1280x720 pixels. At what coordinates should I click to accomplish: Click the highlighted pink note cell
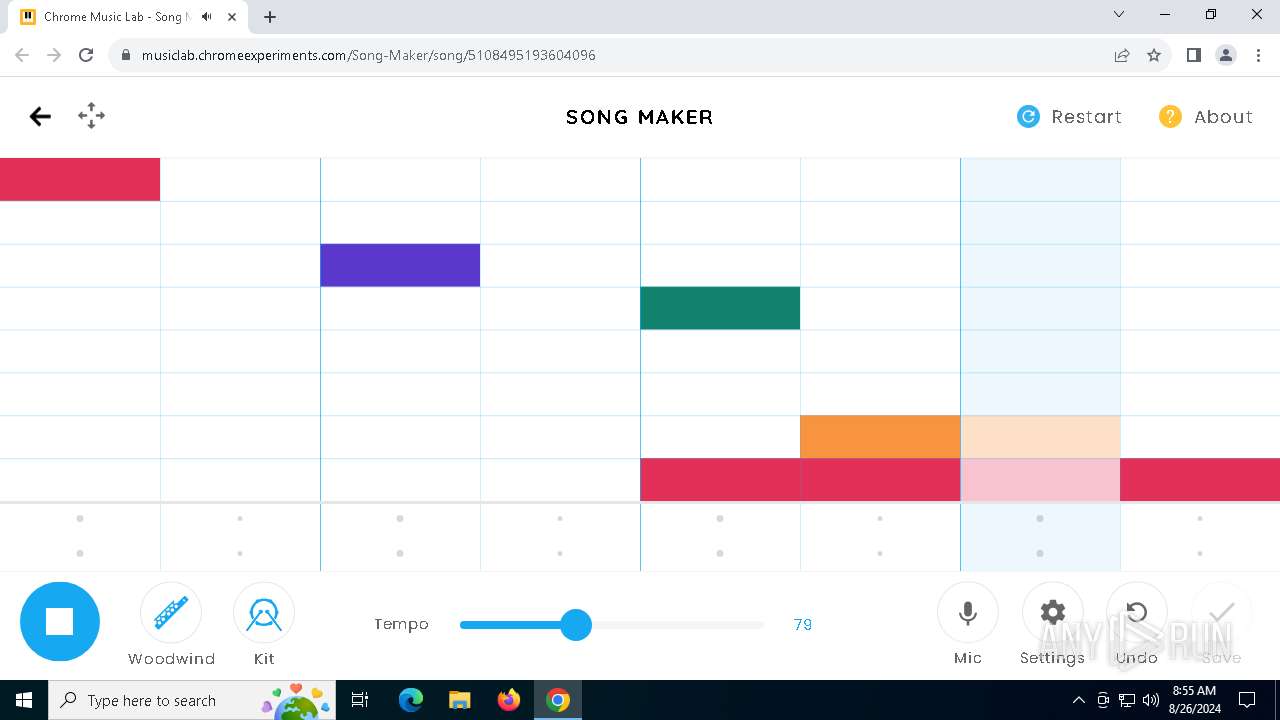(1040, 480)
